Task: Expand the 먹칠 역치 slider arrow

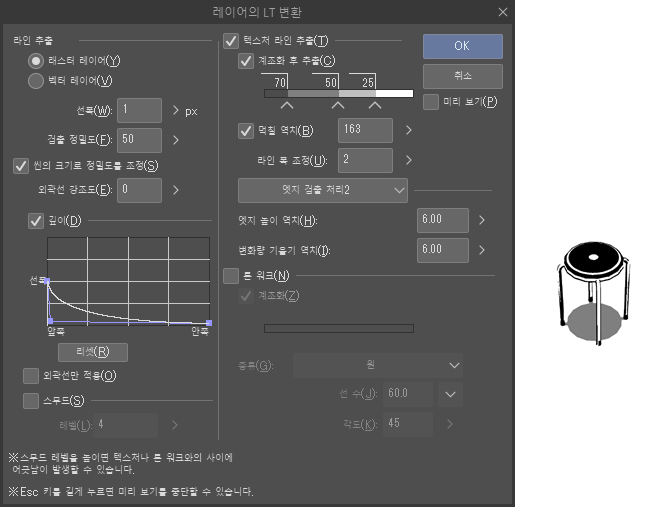Action: coord(408,130)
